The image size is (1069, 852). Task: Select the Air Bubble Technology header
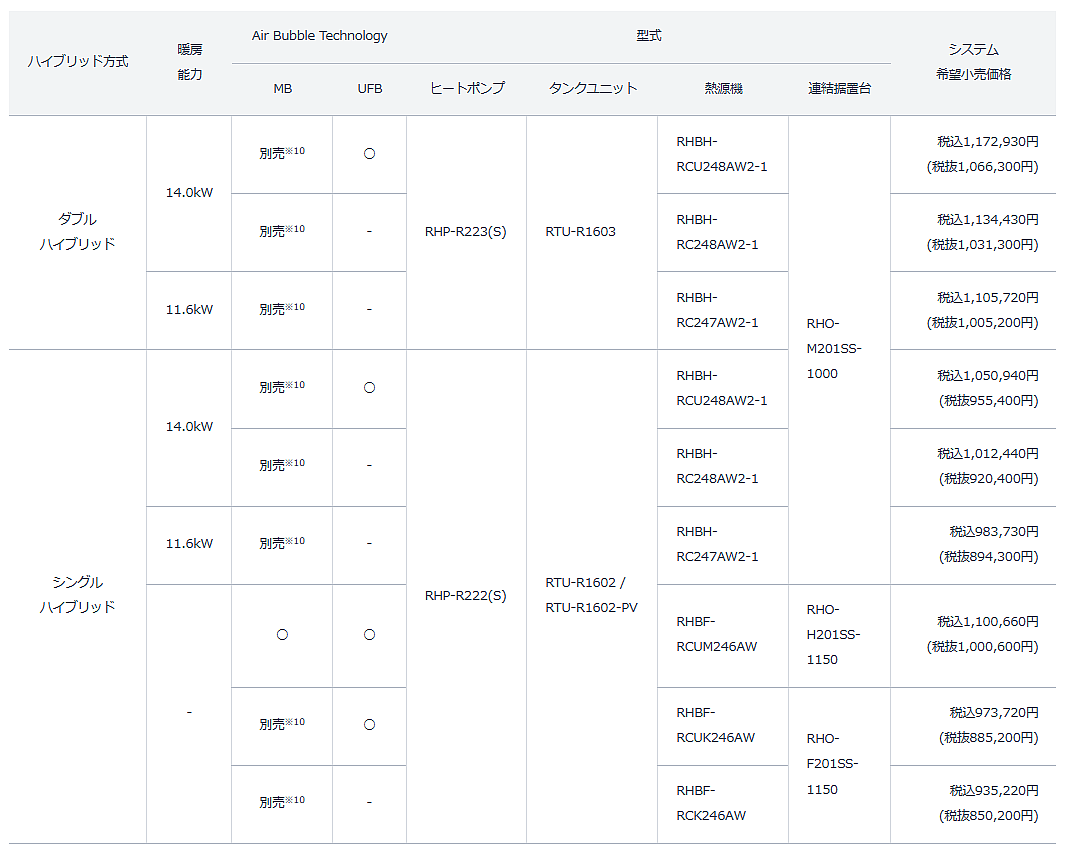coord(319,36)
